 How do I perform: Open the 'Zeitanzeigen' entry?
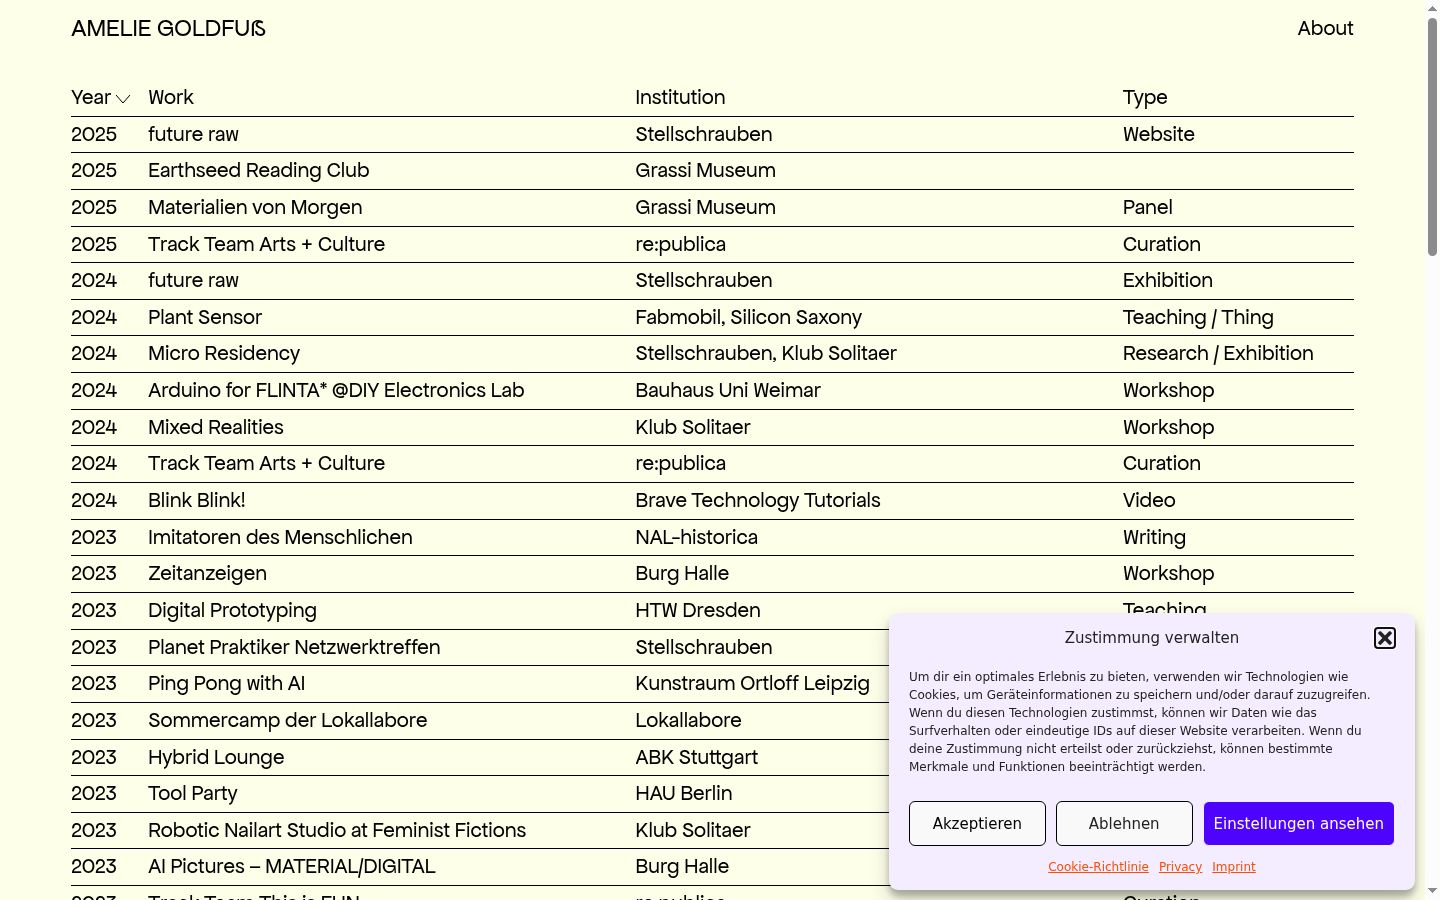coord(207,574)
